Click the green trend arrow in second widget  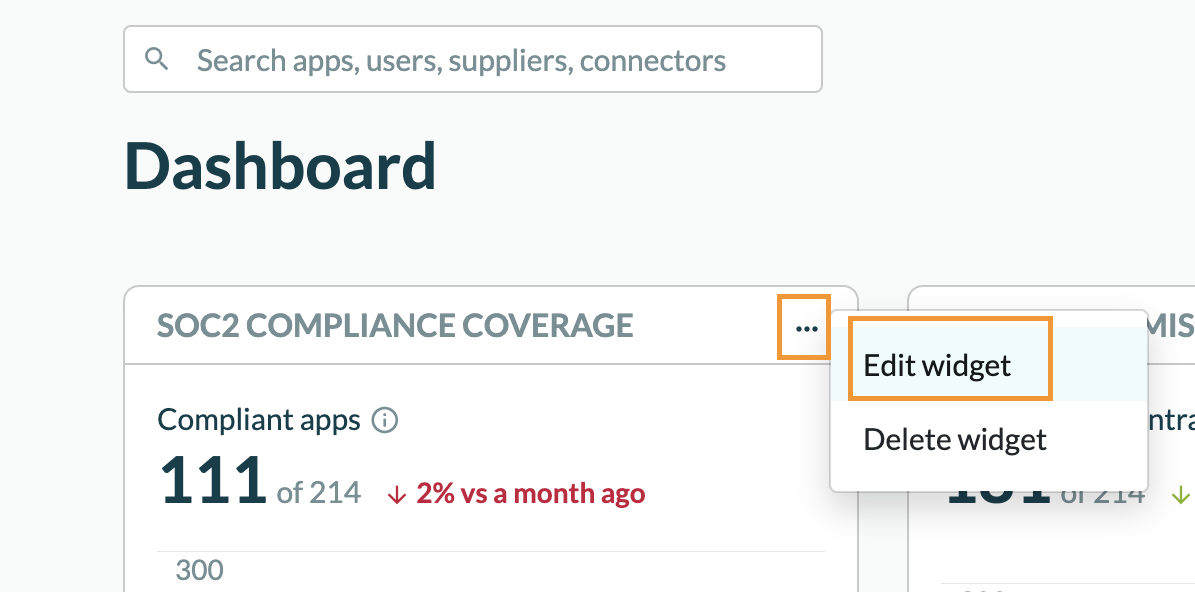(1181, 494)
